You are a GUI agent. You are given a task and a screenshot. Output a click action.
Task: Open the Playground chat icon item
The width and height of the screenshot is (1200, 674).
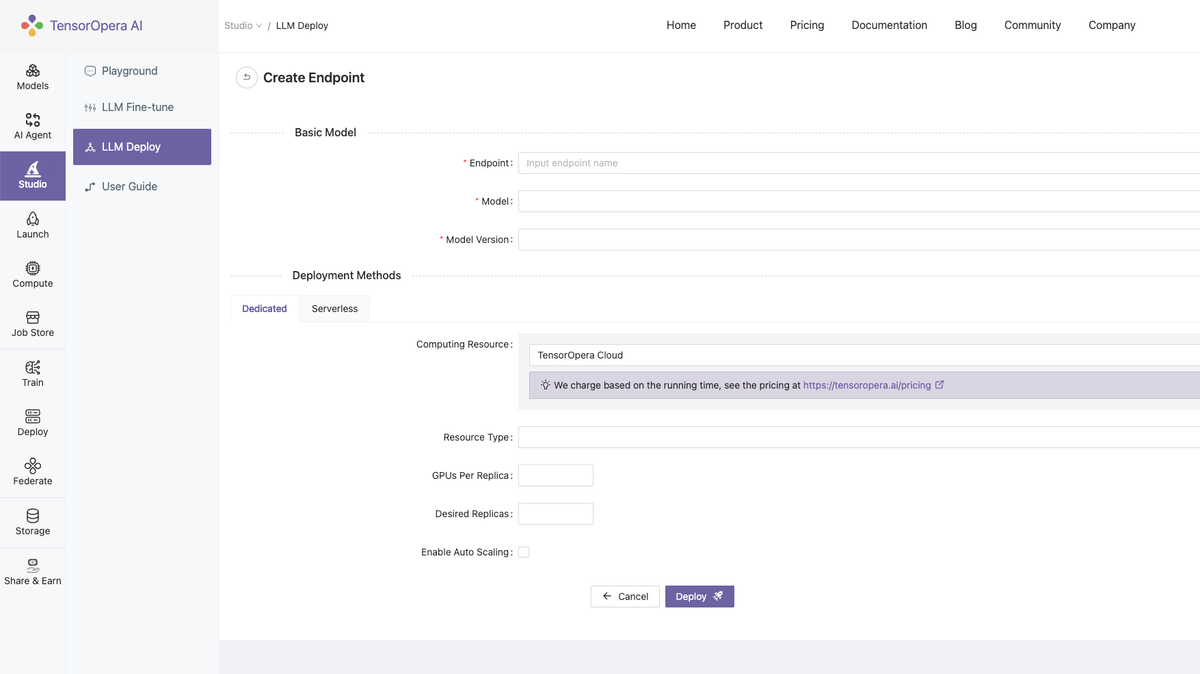(129, 70)
